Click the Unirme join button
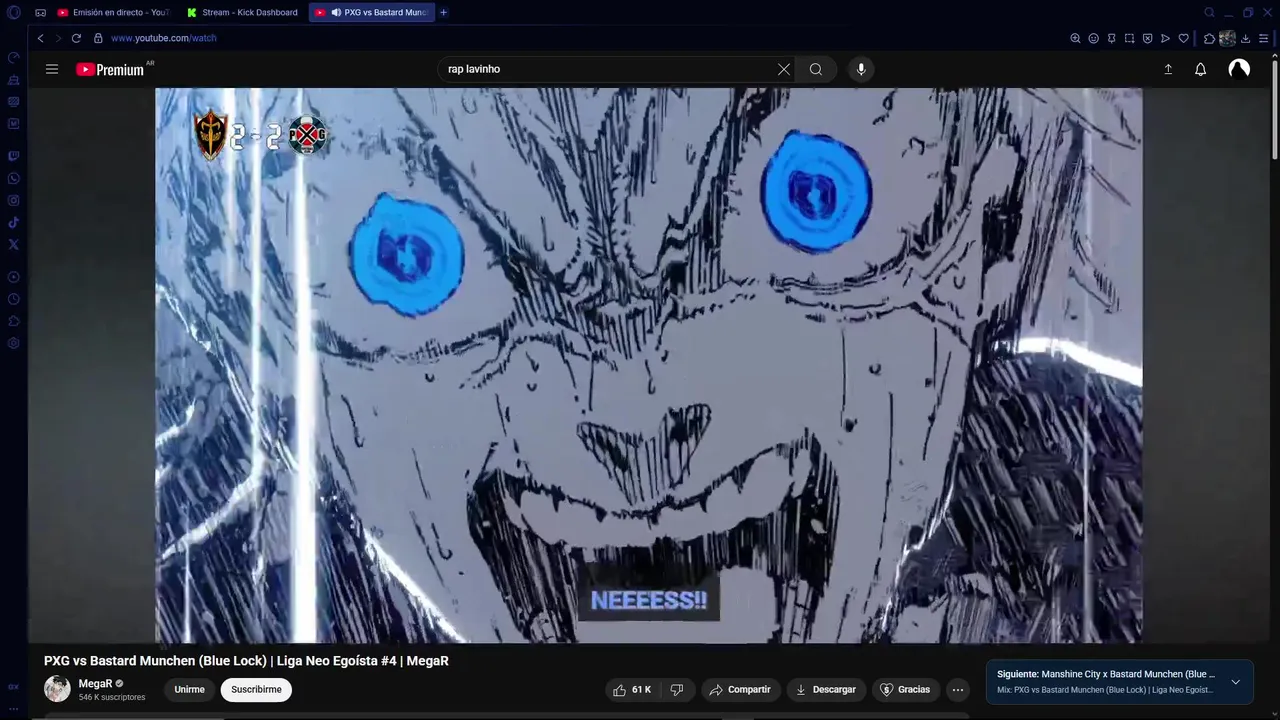Viewport: 1280px width, 720px height. [x=189, y=690]
